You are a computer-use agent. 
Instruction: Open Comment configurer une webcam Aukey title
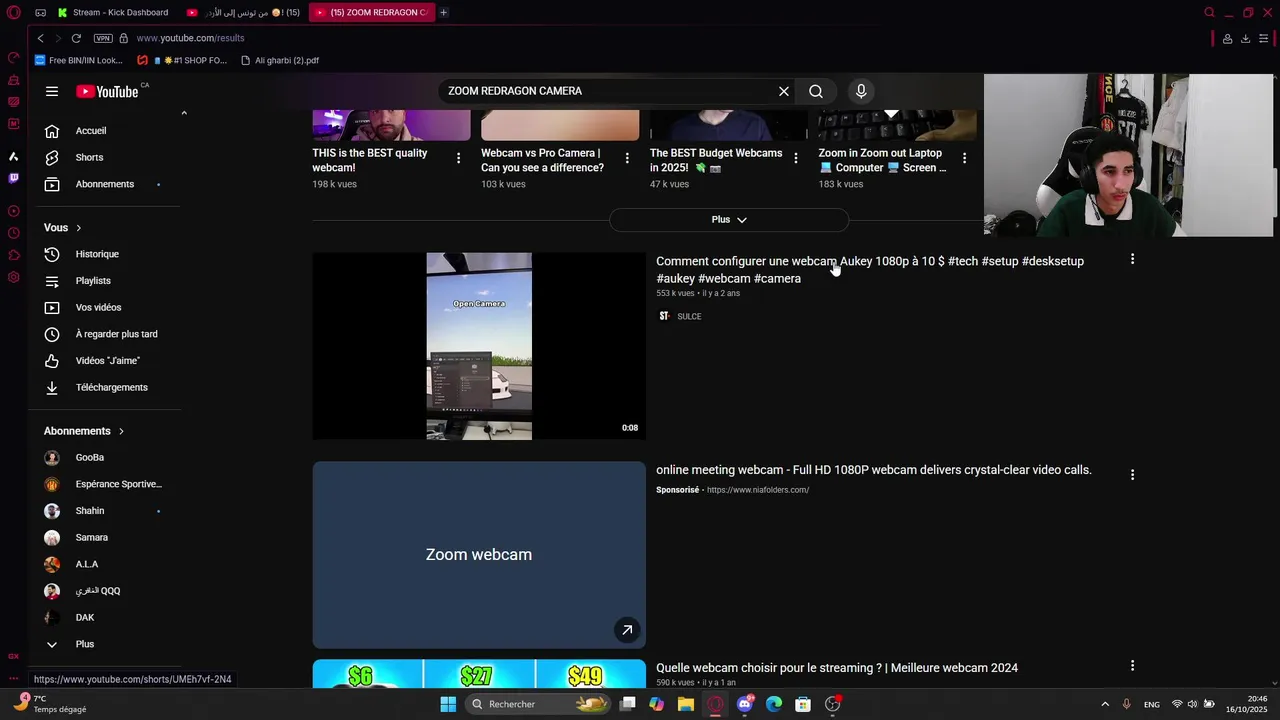(x=870, y=270)
